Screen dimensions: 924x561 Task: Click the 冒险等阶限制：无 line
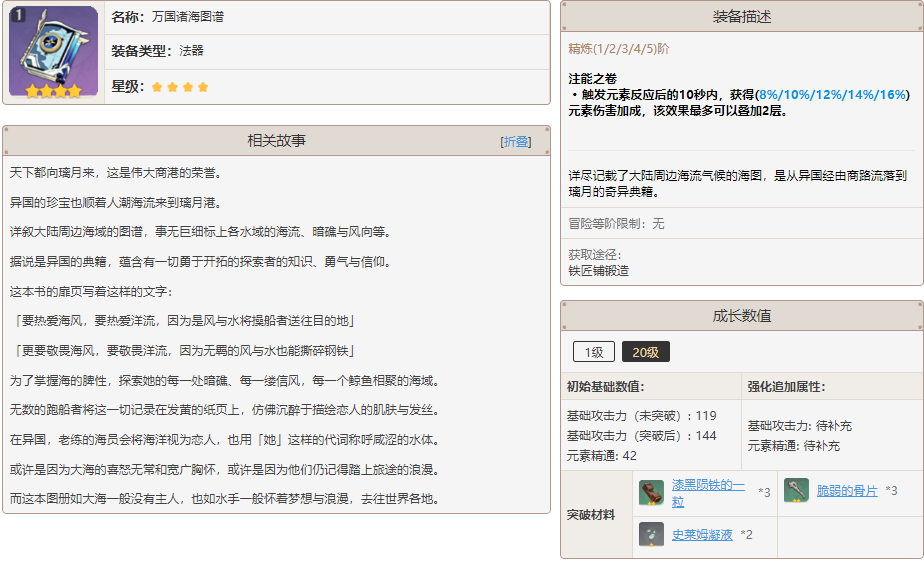pos(616,223)
